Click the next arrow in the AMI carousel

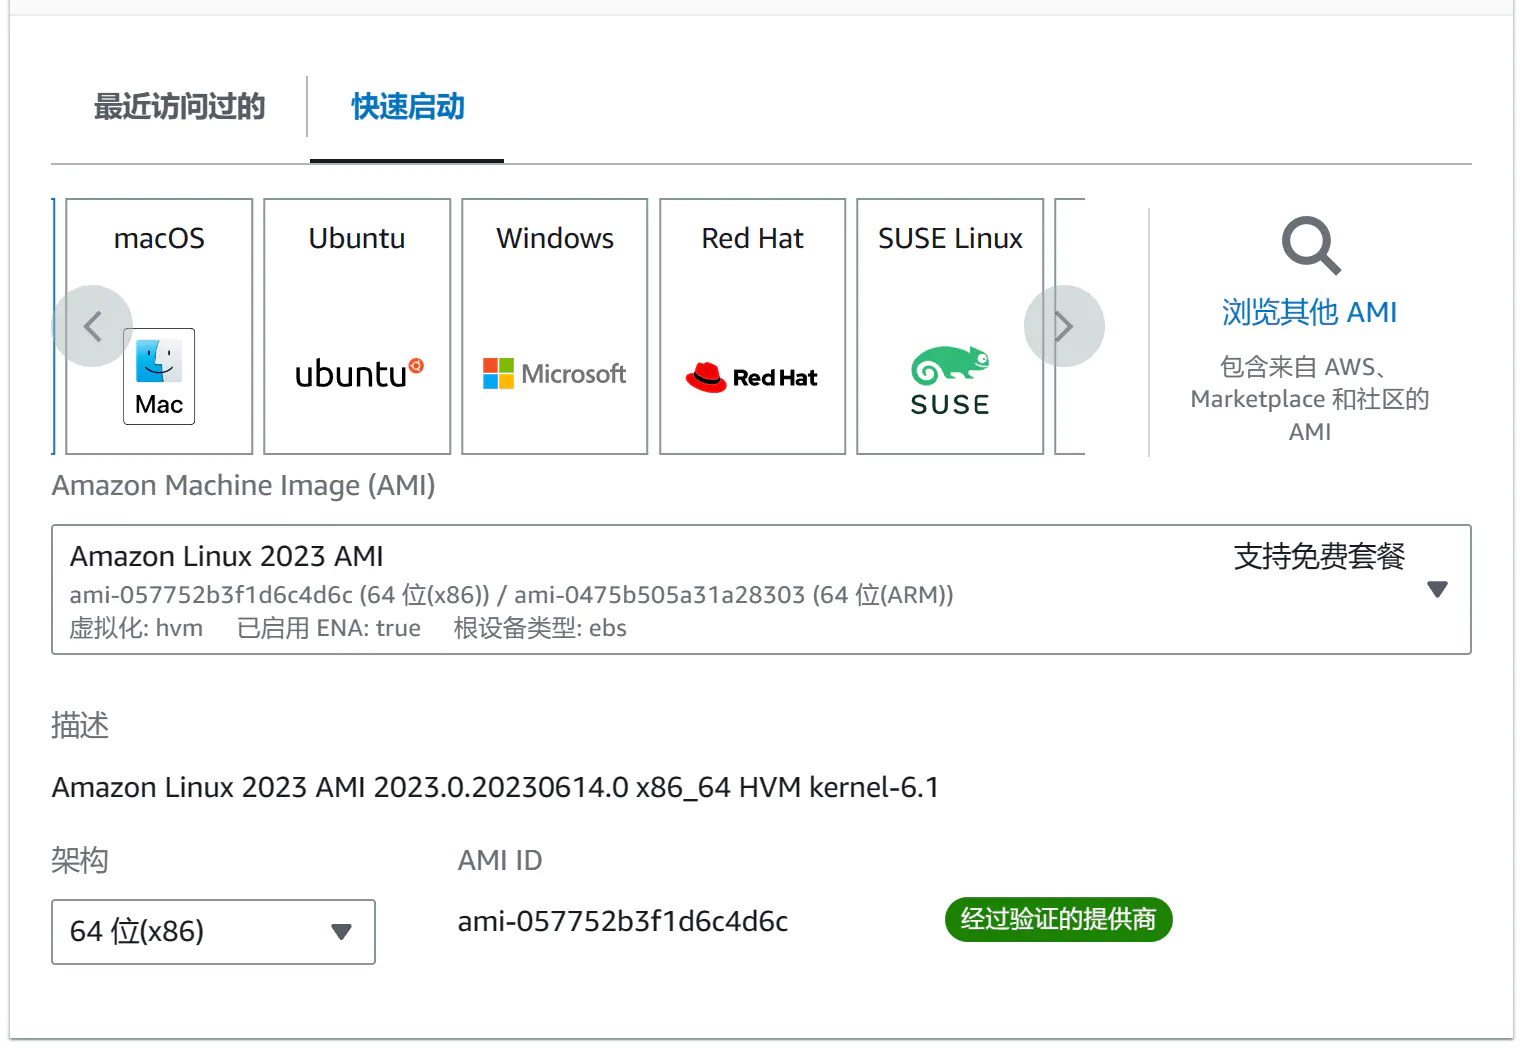(x=1064, y=326)
